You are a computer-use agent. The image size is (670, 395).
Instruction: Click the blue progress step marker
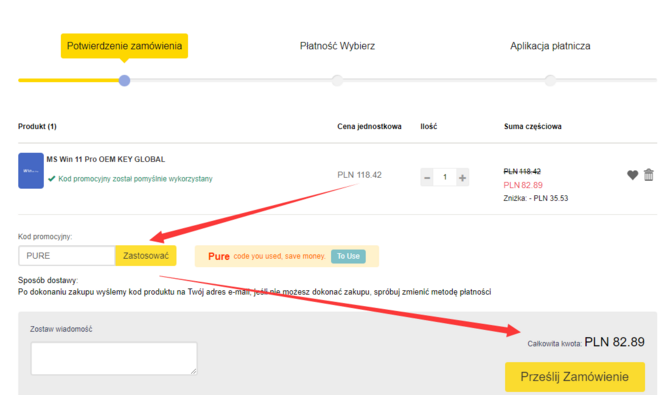point(124,80)
